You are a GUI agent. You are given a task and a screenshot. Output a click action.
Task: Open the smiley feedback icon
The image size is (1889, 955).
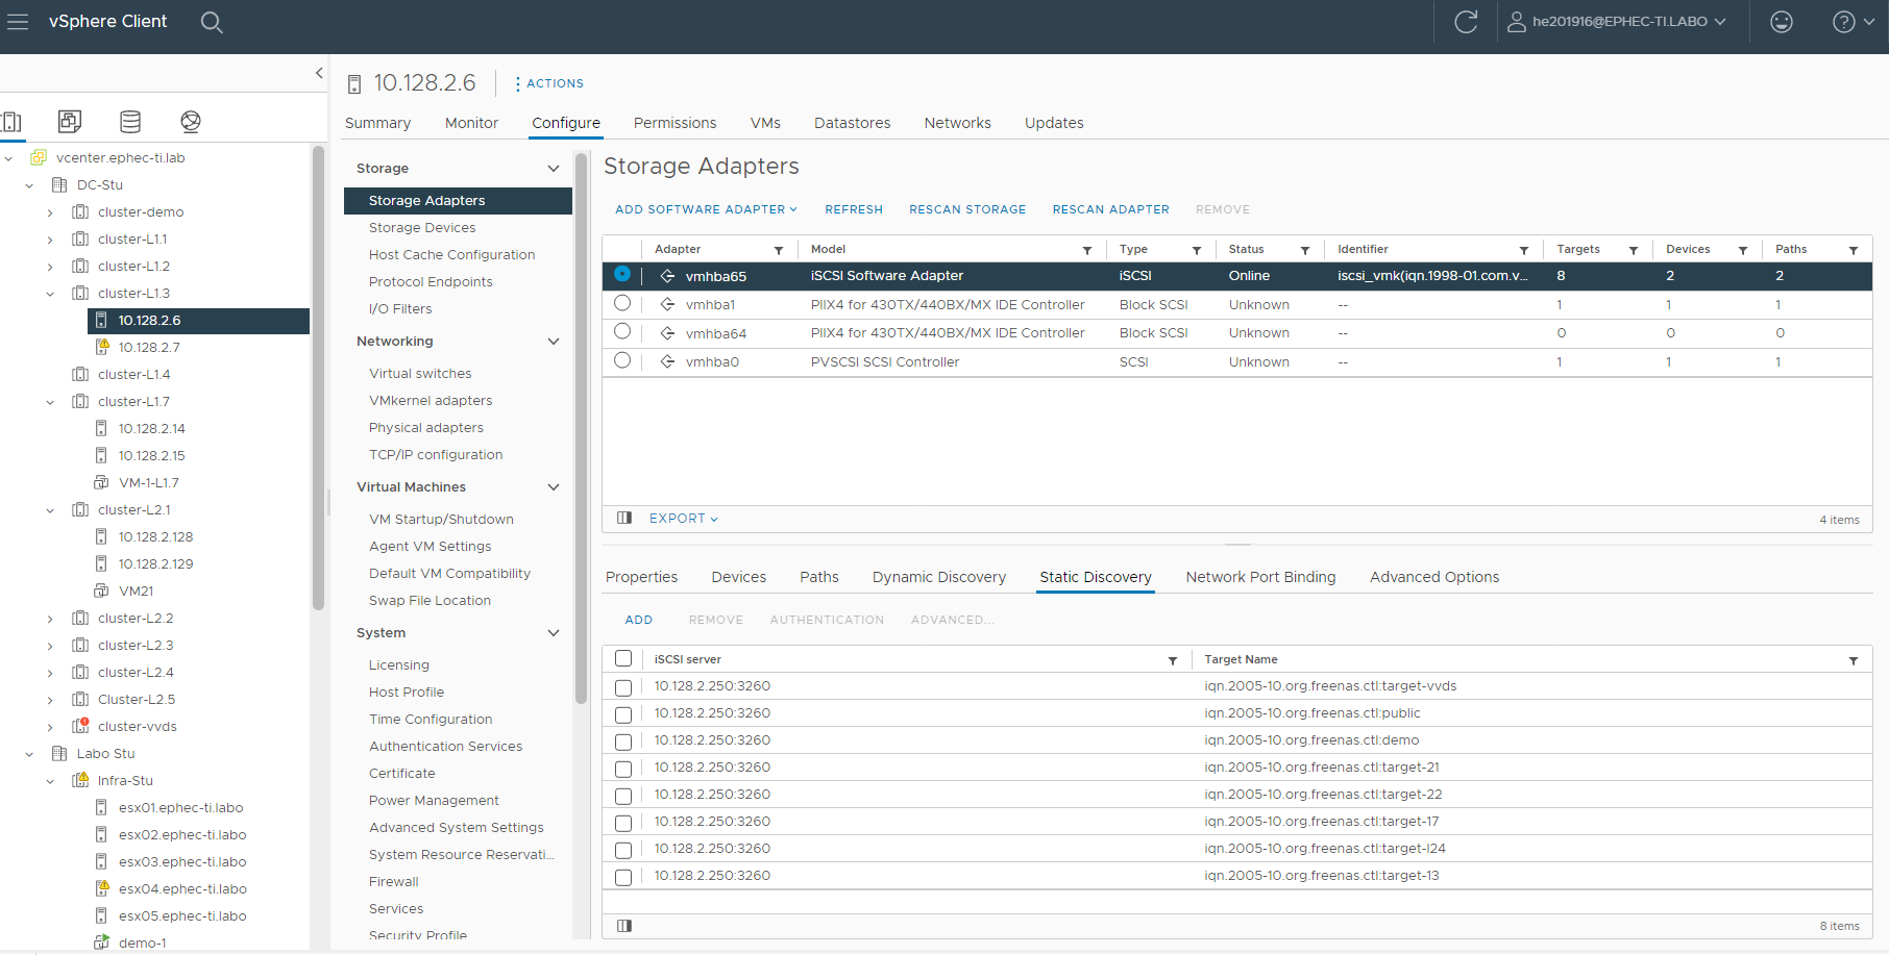click(1781, 22)
